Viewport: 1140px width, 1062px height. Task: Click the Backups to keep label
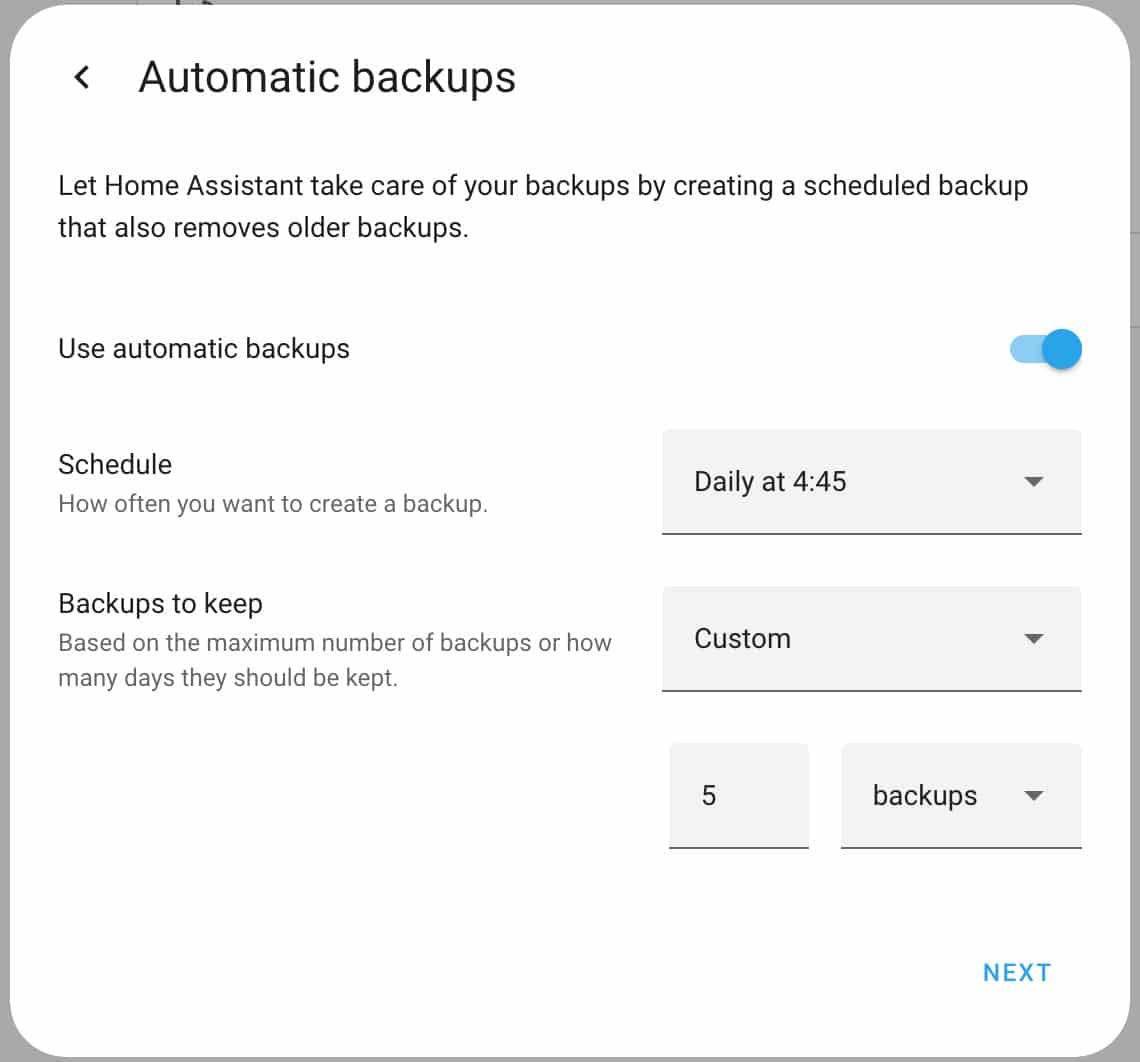click(x=160, y=604)
